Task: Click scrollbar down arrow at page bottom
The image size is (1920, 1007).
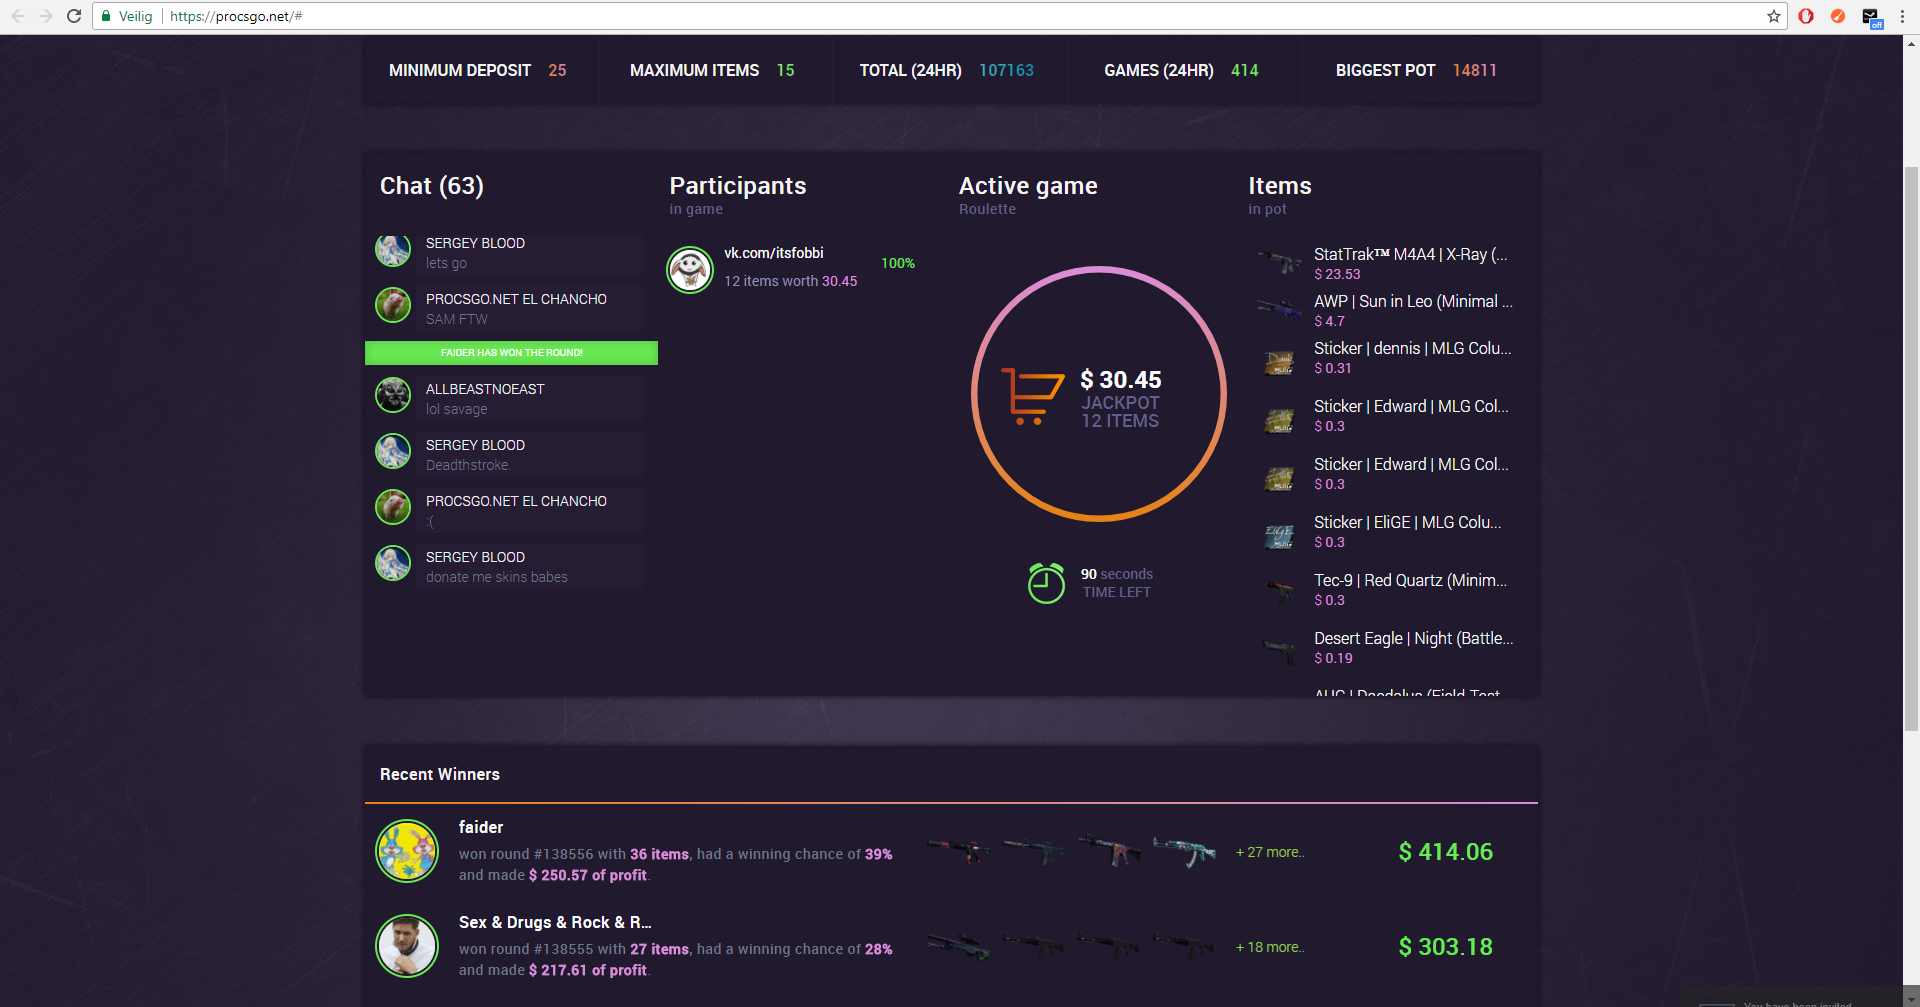Action: (1911, 997)
